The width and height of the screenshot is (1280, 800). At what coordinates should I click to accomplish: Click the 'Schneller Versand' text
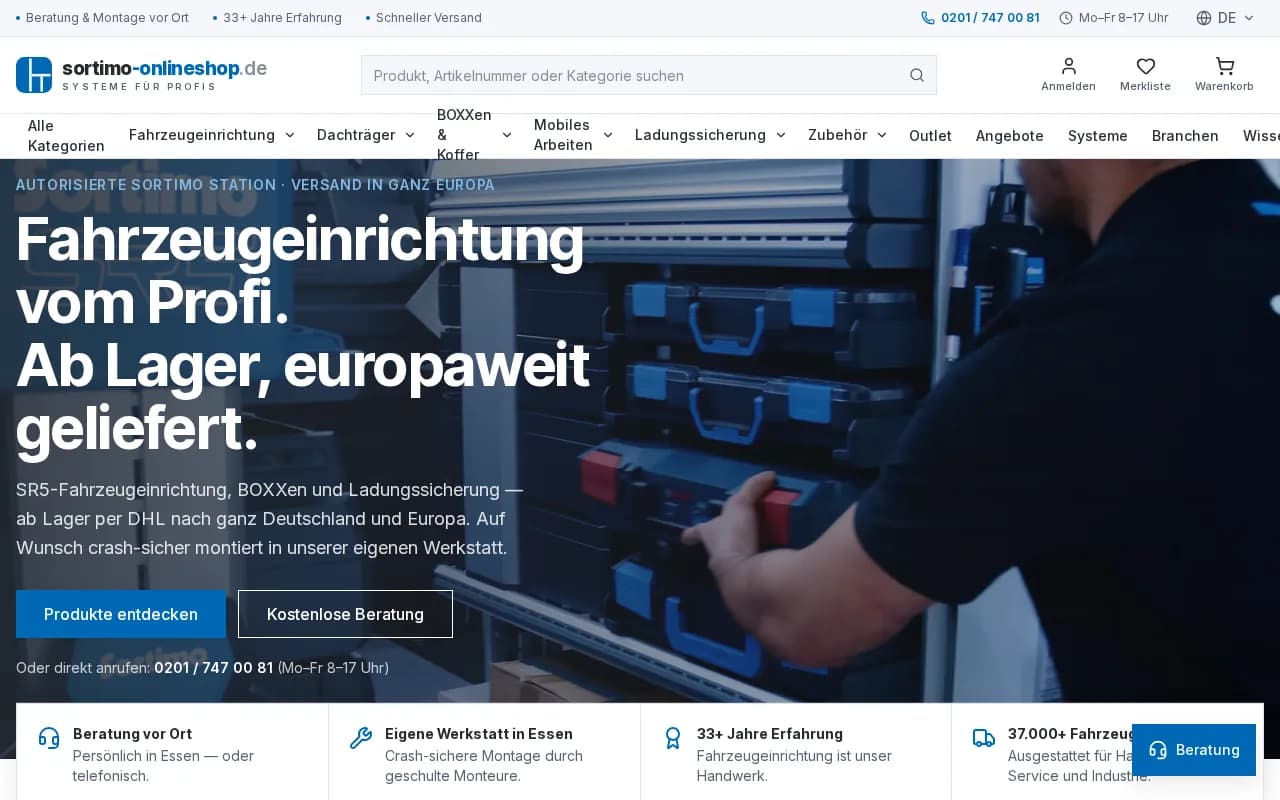429,18
